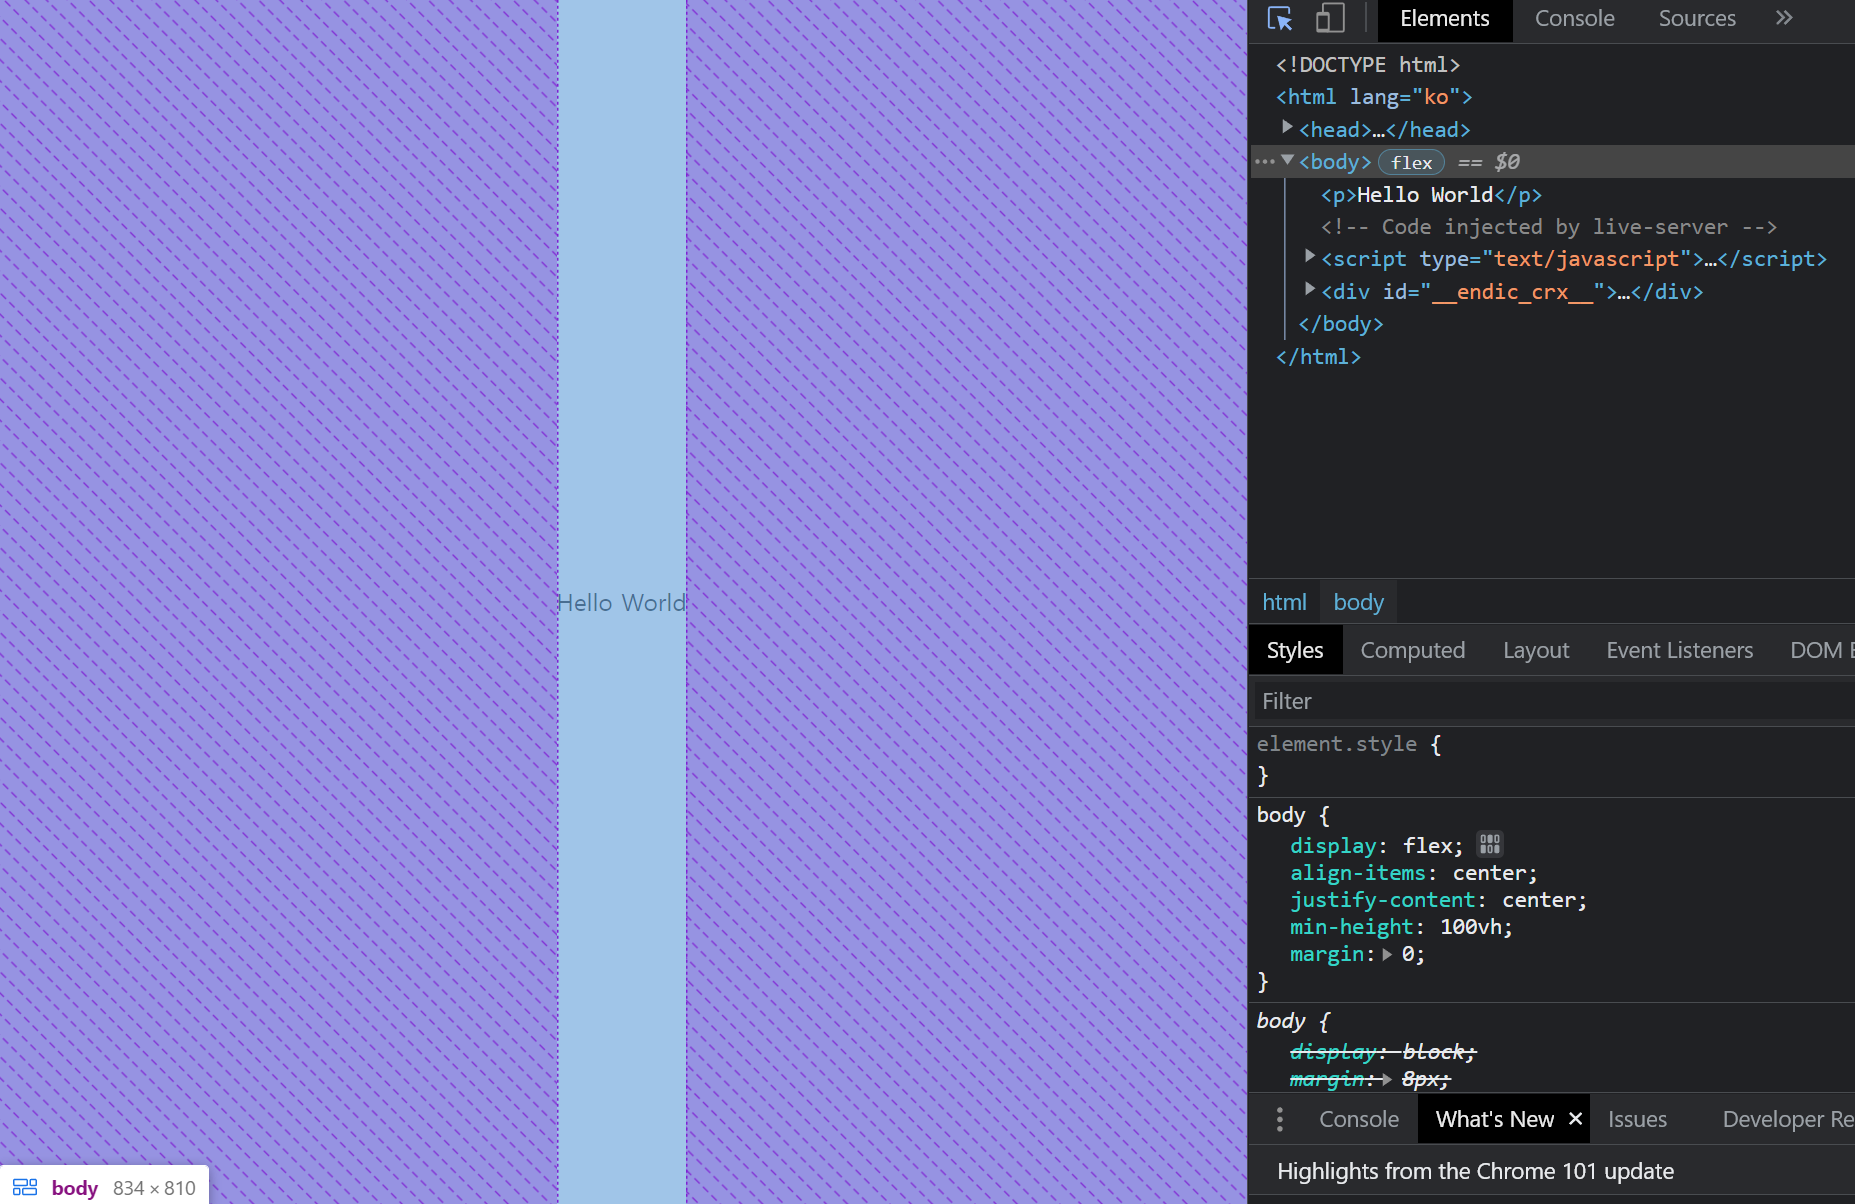This screenshot has width=1855, height=1204.
Task: Open the Event Listeners tab
Action: [x=1679, y=650]
